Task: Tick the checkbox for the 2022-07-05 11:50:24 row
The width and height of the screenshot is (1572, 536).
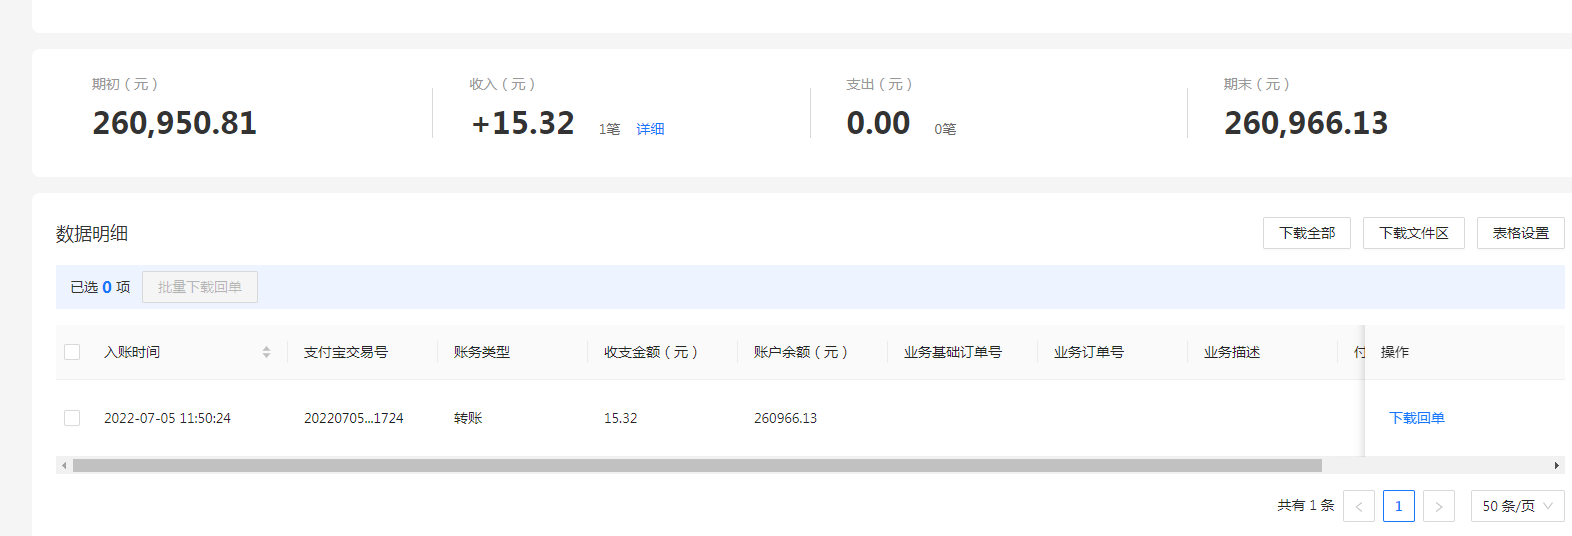Action: tap(72, 418)
